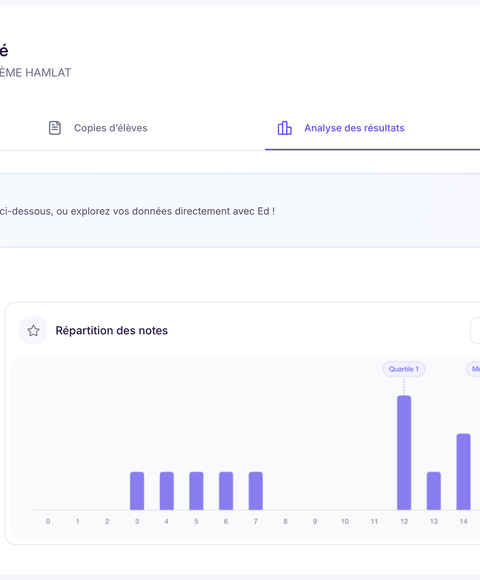The width and height of the screenshot is (480, 580).
Task: Click the axis label 8
Action: click(x=285, y=521)
